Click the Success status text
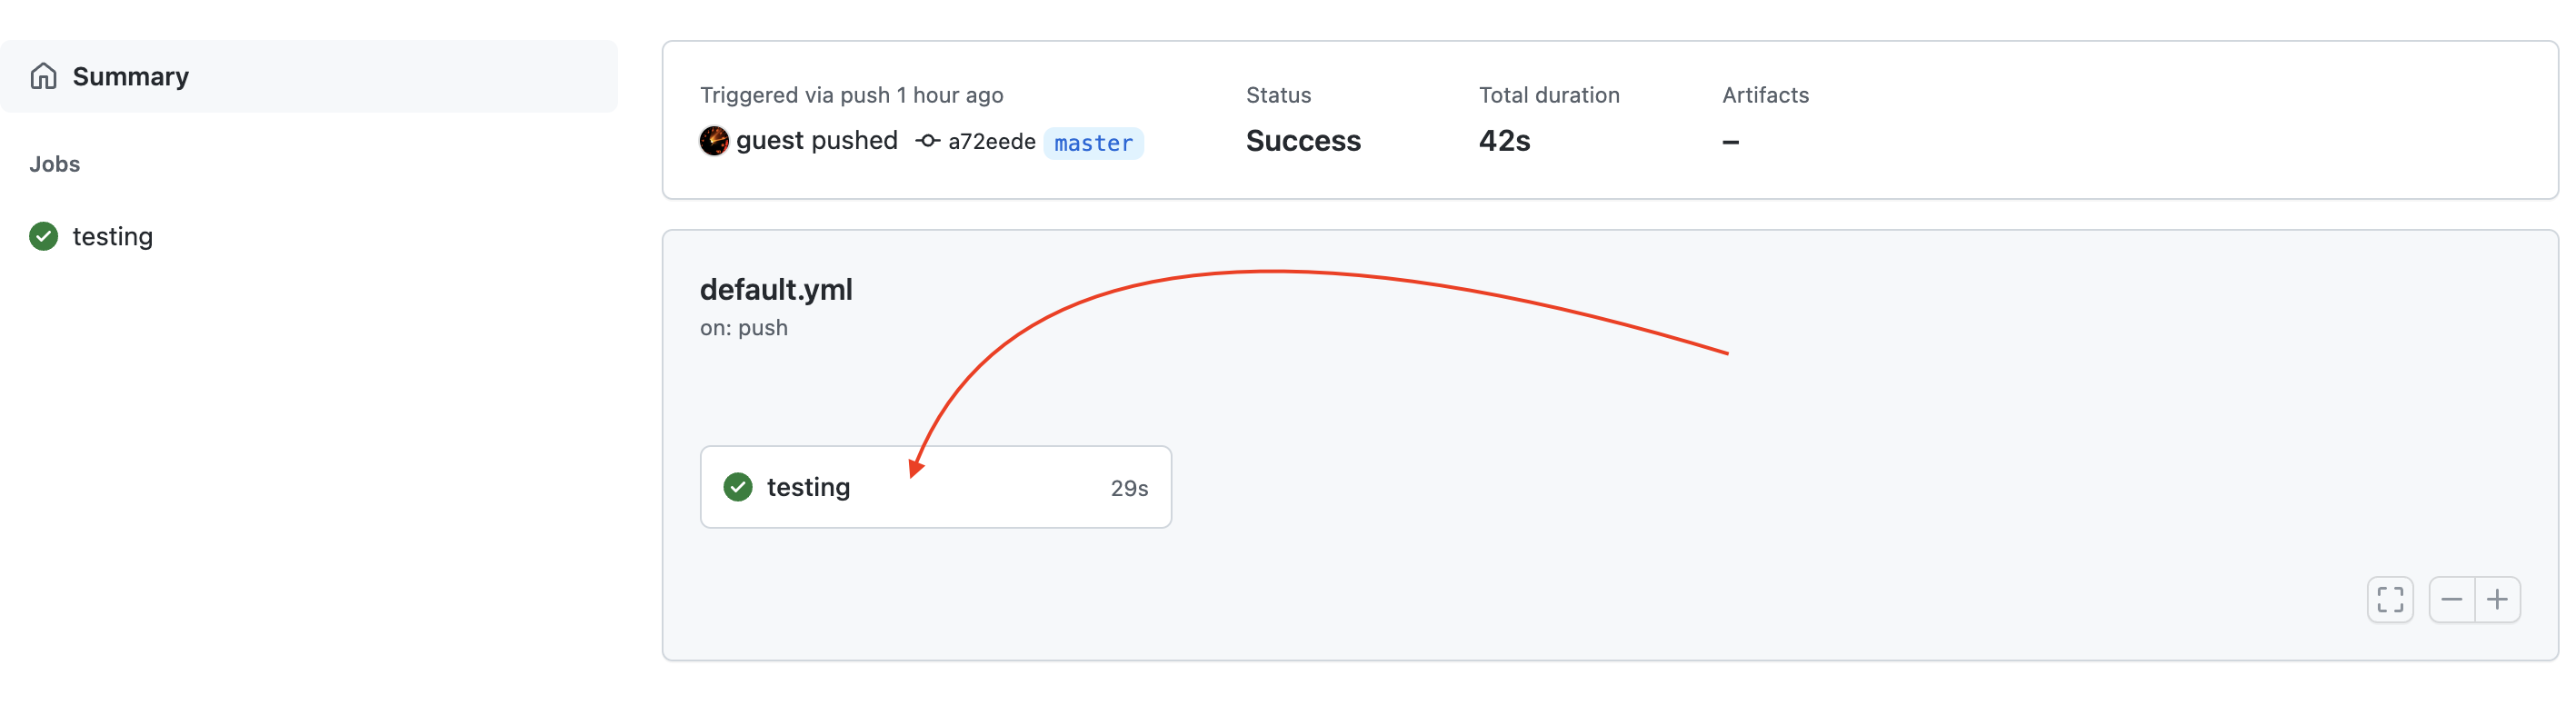Viewport: 2576px width, 705px height. [x=1302, y=141]
